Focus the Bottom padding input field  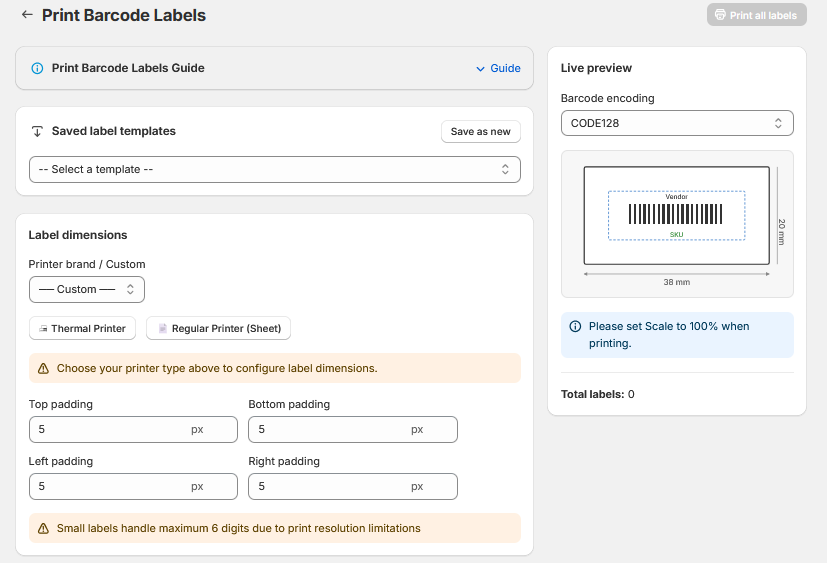353,430
